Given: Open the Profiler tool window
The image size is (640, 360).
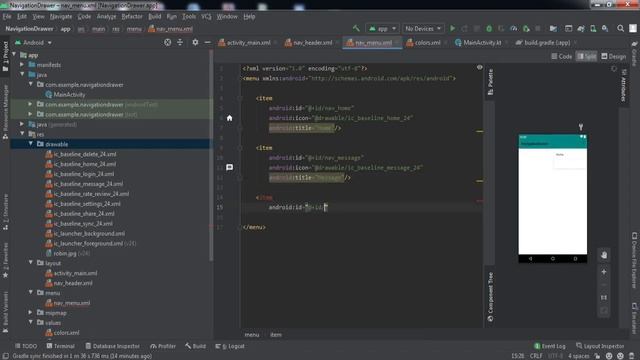Looking at the screenshot, I should click(163, 346).
